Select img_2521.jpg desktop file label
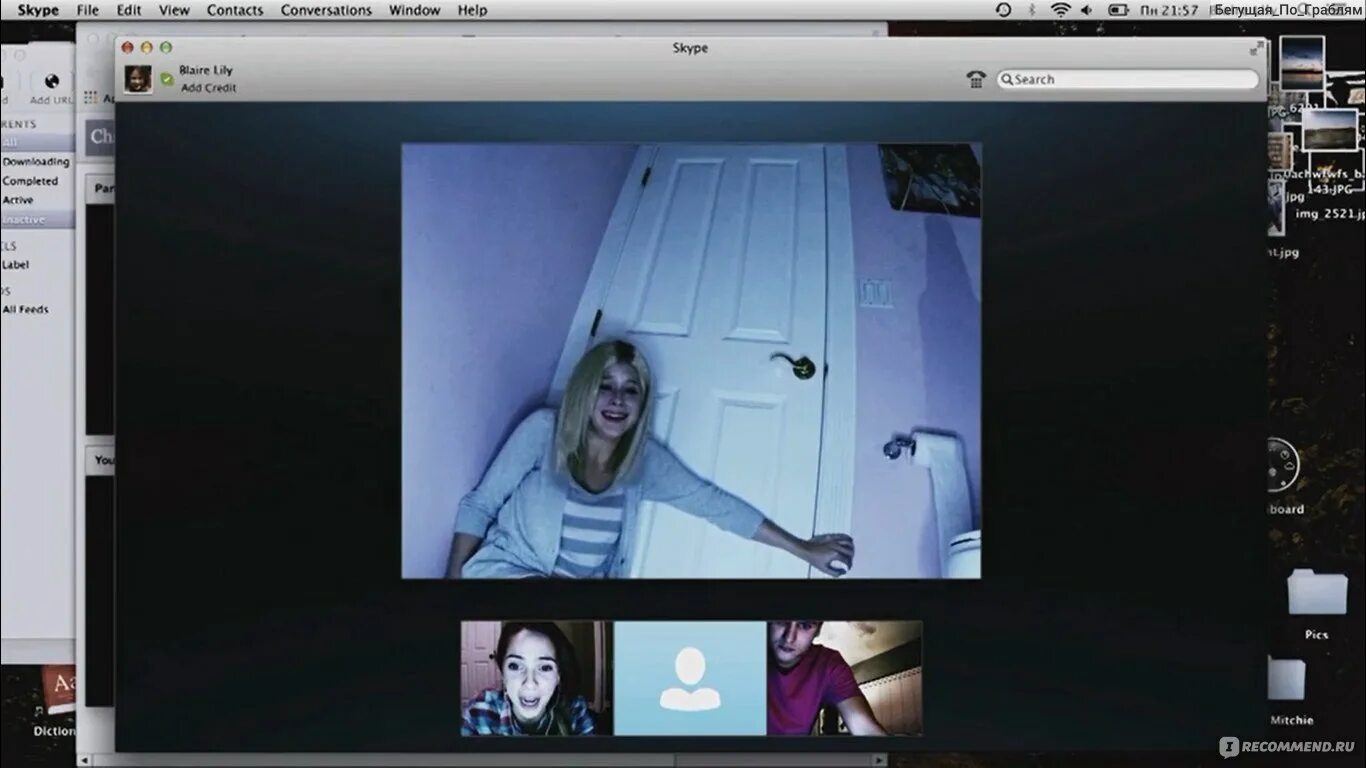The width and height of the screenshot is (1366, 768). (x=1330, y=214)
